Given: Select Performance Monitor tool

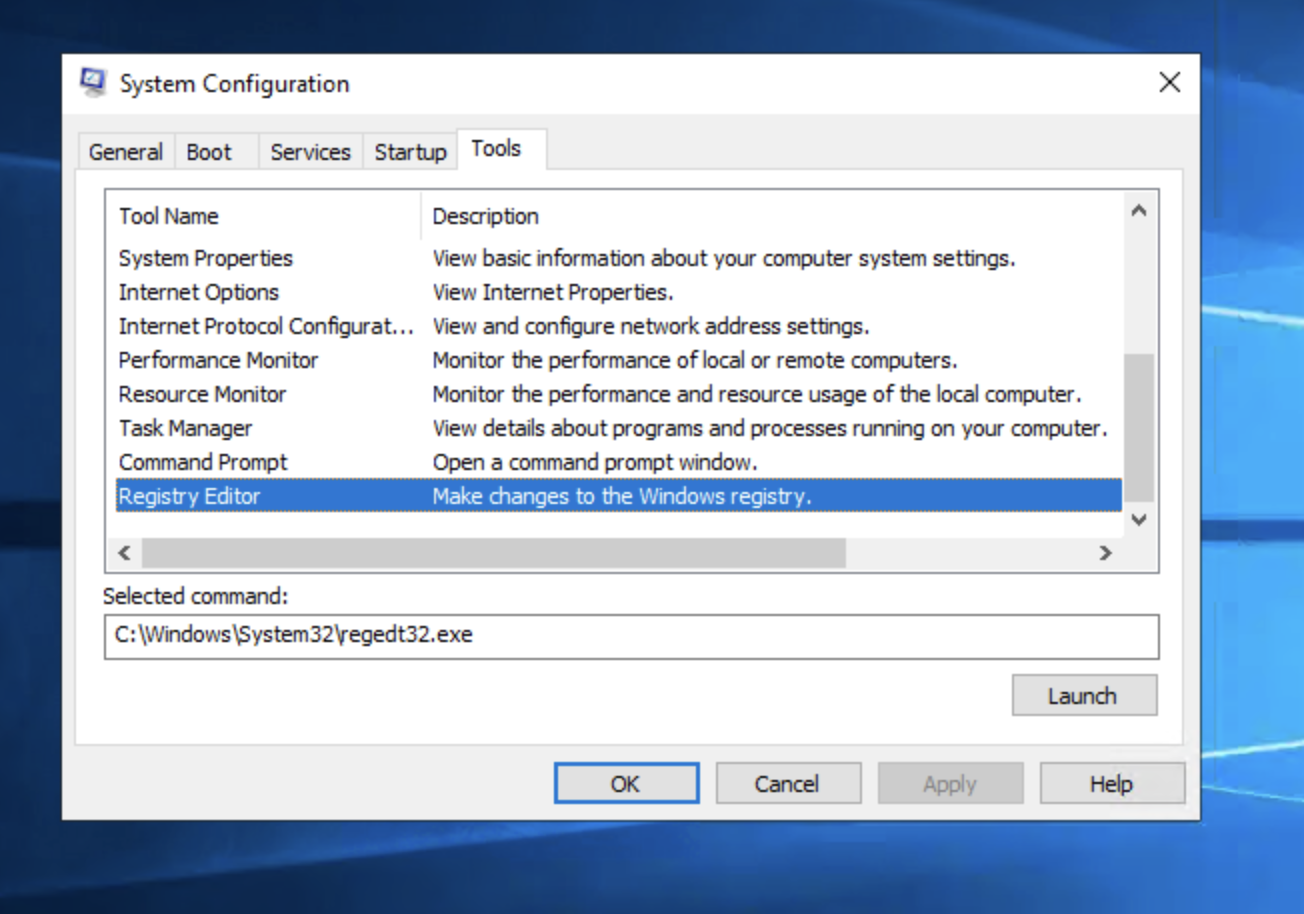Looking at the screenshot, I should tap(218, 360).
